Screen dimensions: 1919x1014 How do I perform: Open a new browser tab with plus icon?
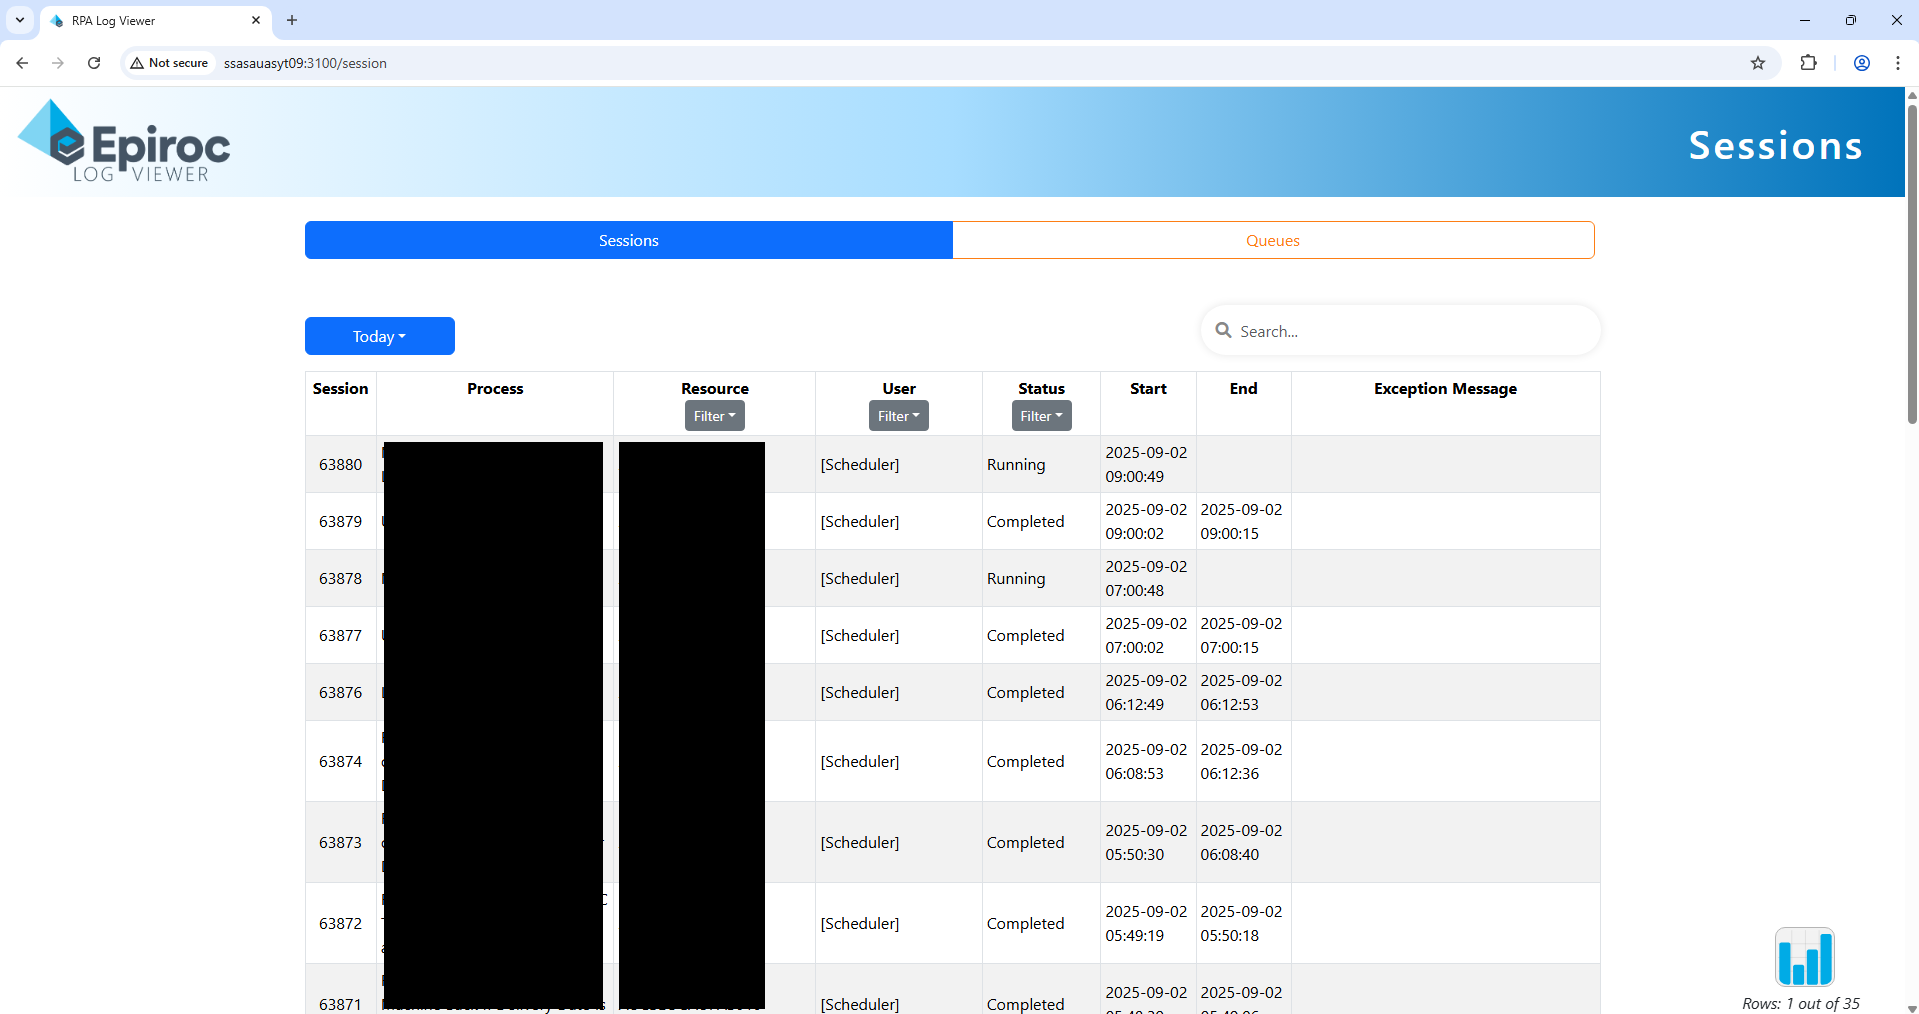tap(291, 20)
